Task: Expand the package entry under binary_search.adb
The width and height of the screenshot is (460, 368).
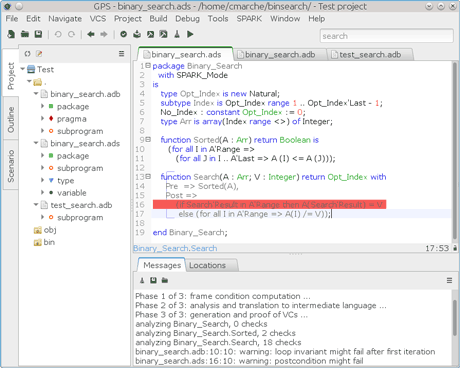Action: (x=42, y=106)
